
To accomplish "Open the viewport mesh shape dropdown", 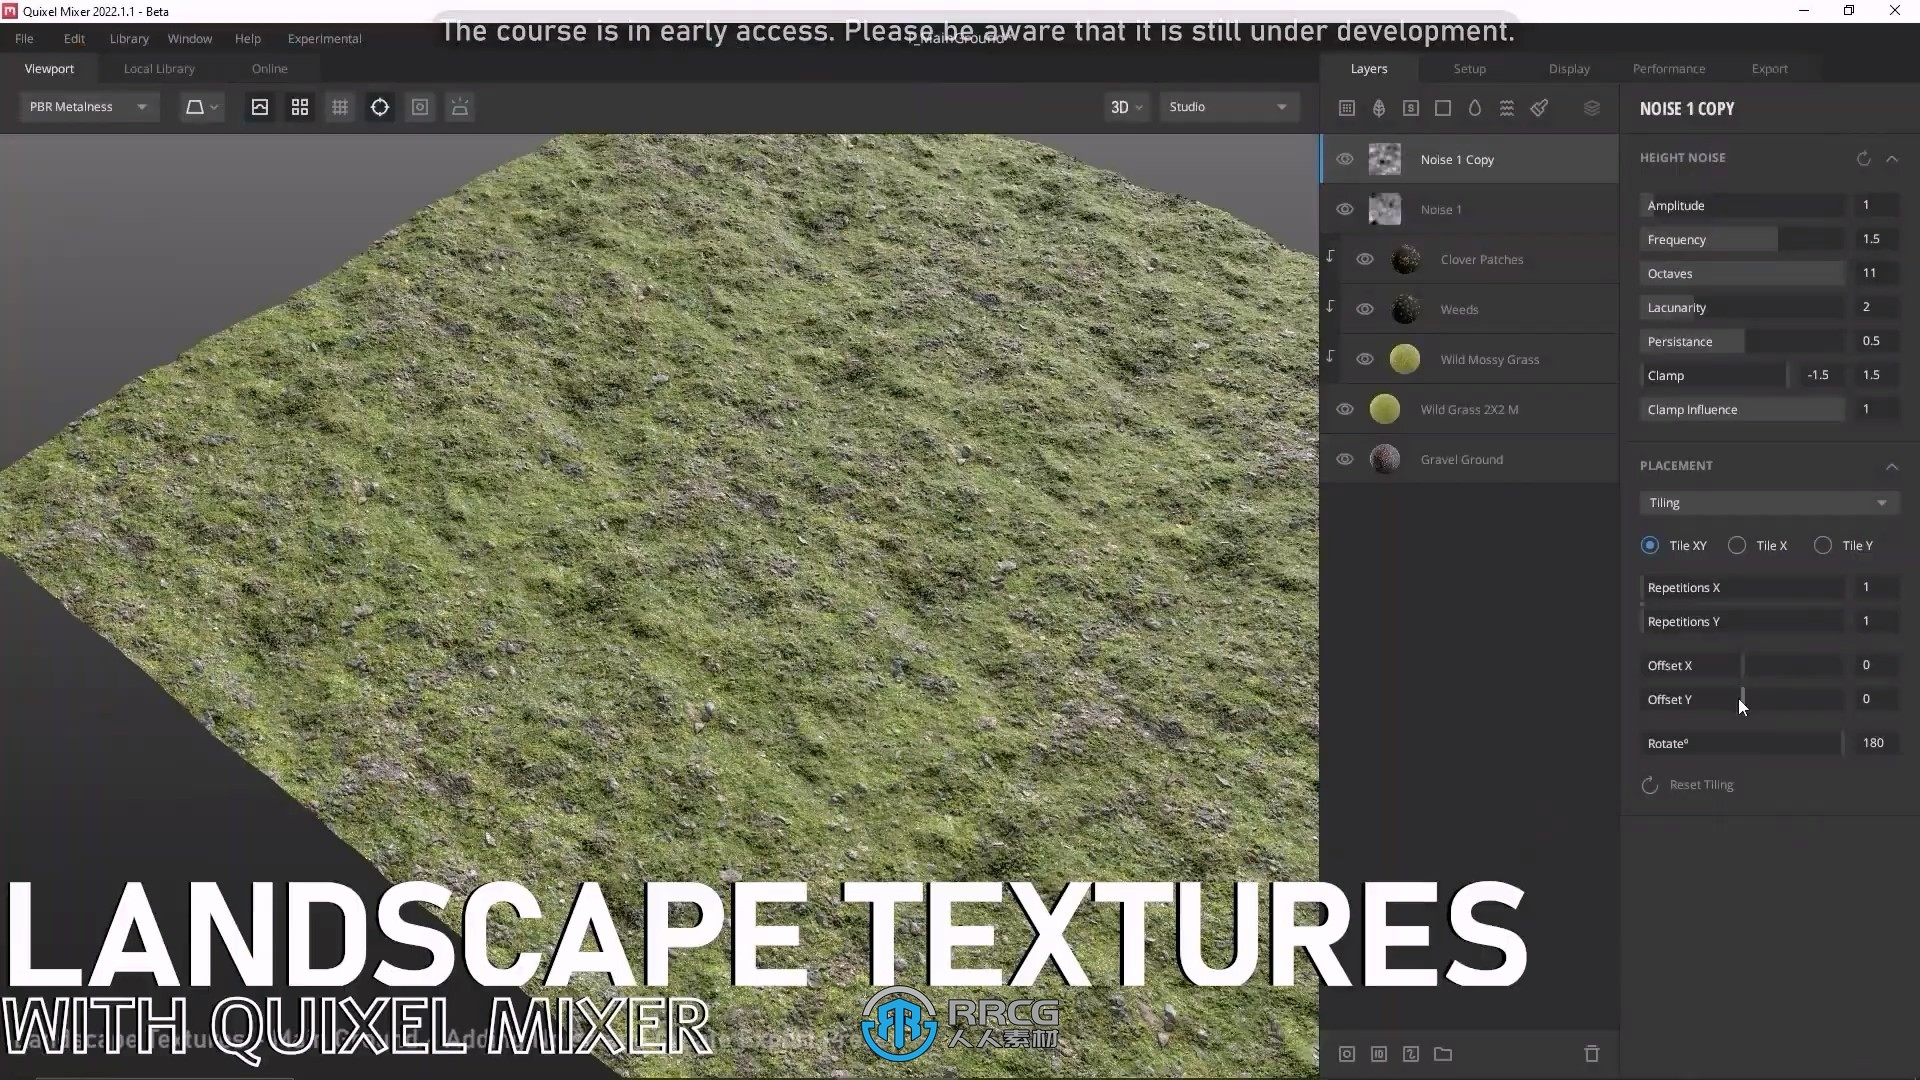I will coord(201,107).
